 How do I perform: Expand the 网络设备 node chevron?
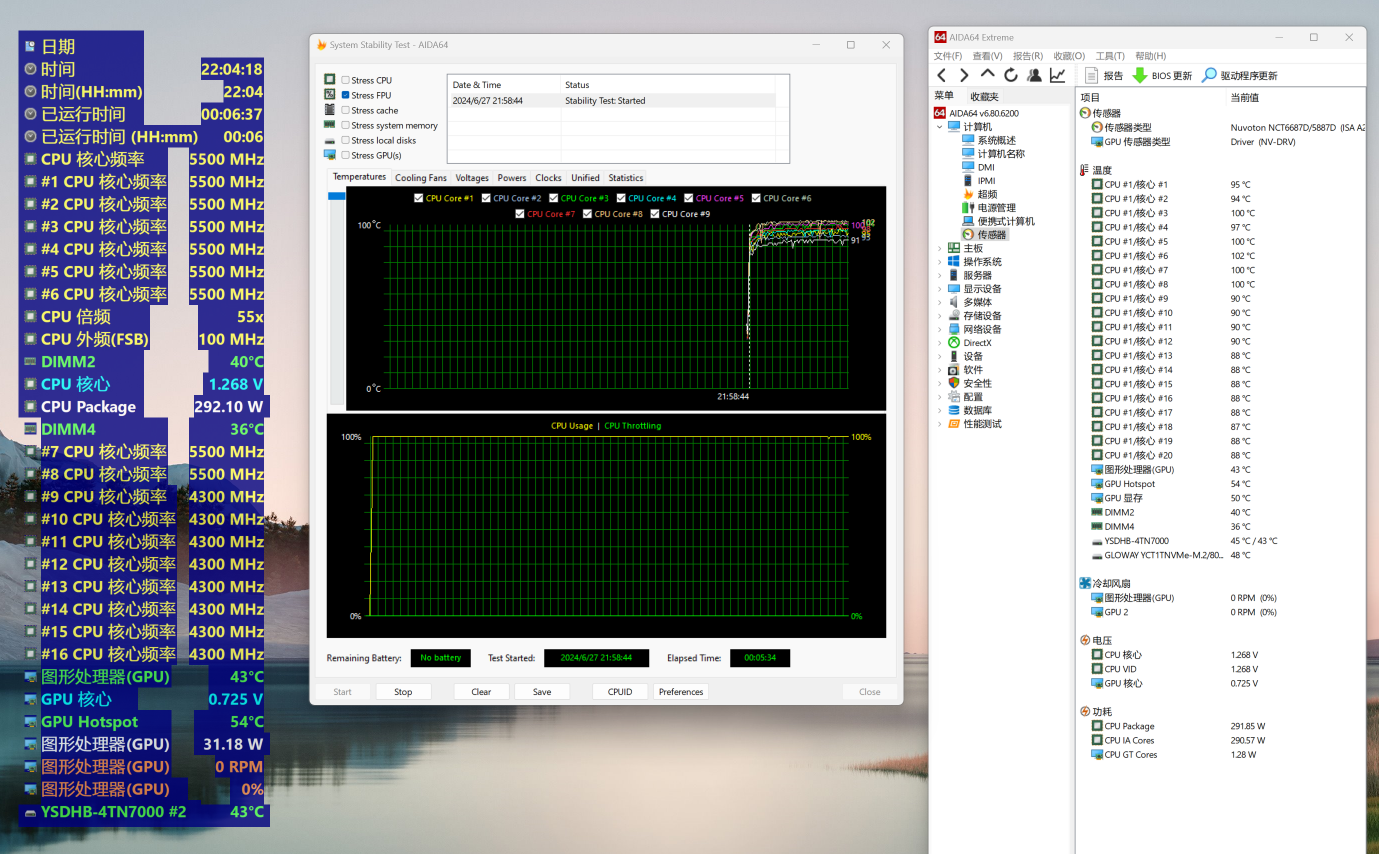coord(939,329)
